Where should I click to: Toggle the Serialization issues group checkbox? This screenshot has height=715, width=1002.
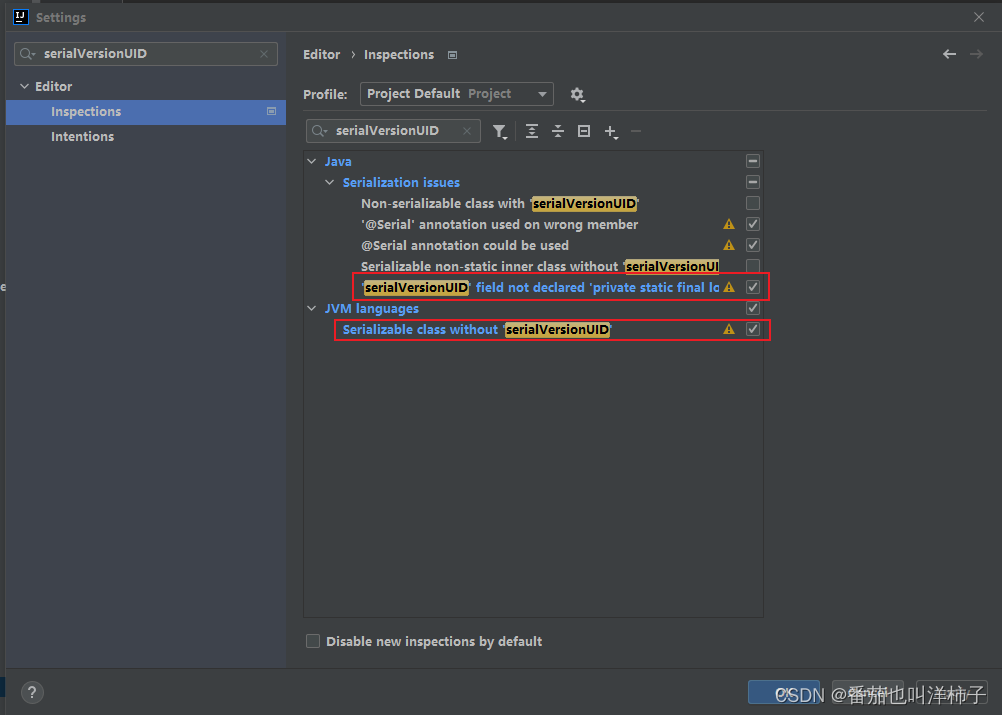pos(753,182)
